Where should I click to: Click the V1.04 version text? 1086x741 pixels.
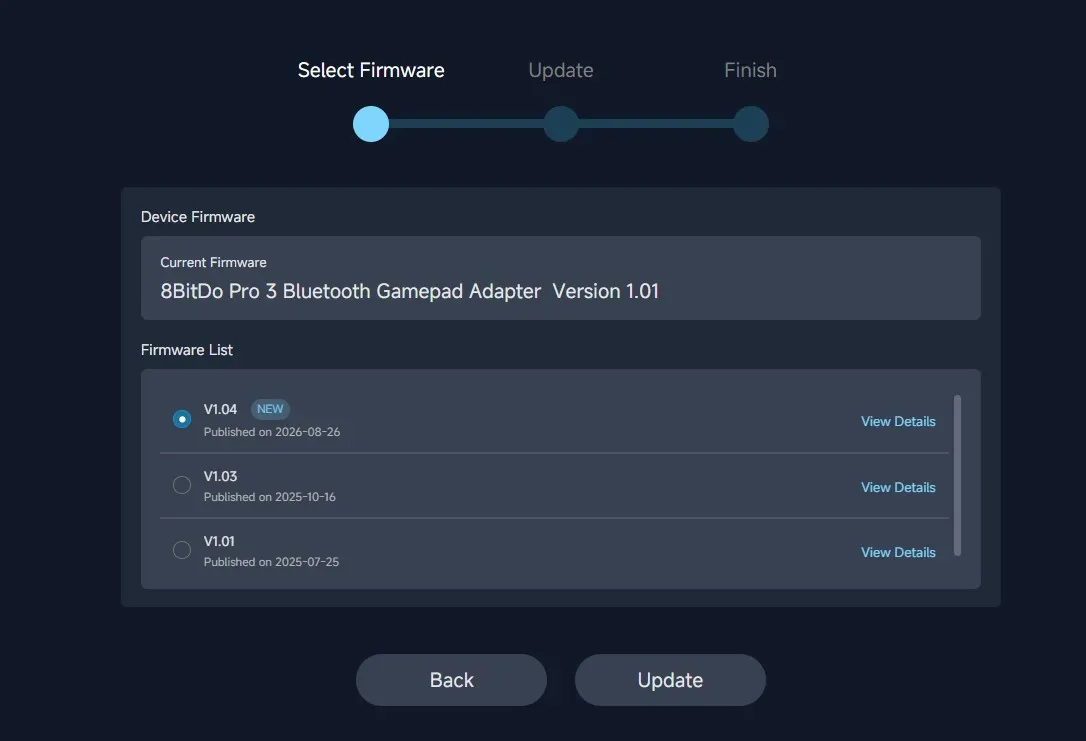click(220, 409)
